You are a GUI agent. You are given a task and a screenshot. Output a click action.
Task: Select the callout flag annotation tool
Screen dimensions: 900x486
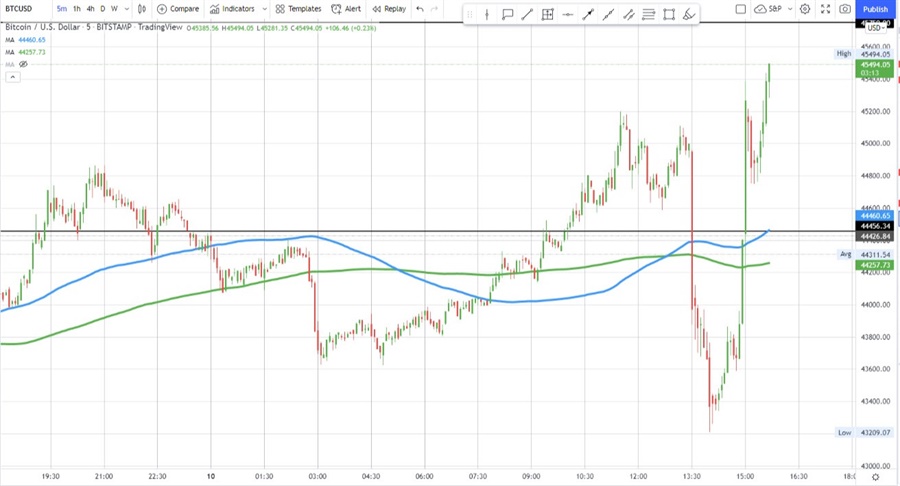coord(507,15)
